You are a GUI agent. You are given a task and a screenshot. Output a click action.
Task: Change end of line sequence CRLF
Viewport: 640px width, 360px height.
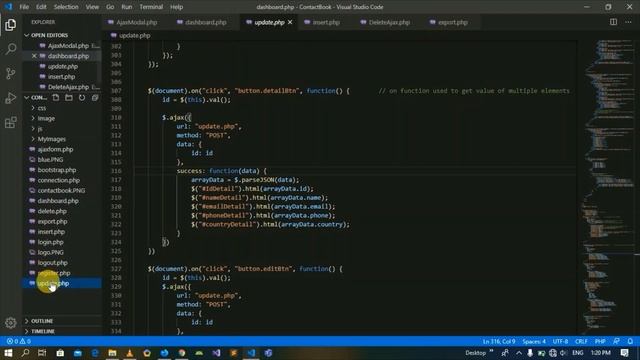(x=581, y=341)
